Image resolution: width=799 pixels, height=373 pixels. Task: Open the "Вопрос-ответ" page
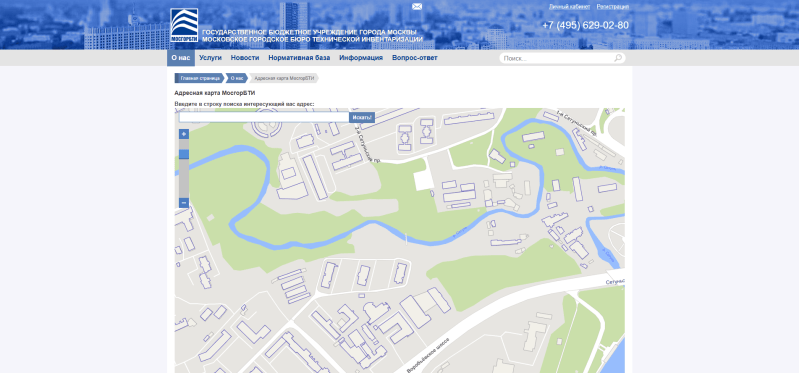coord(415,58)
